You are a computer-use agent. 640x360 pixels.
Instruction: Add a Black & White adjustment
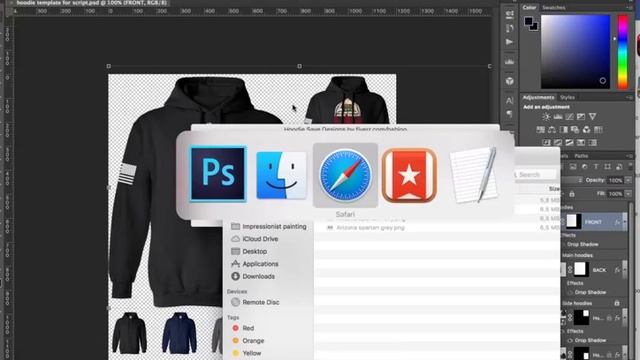coord(563,130)
